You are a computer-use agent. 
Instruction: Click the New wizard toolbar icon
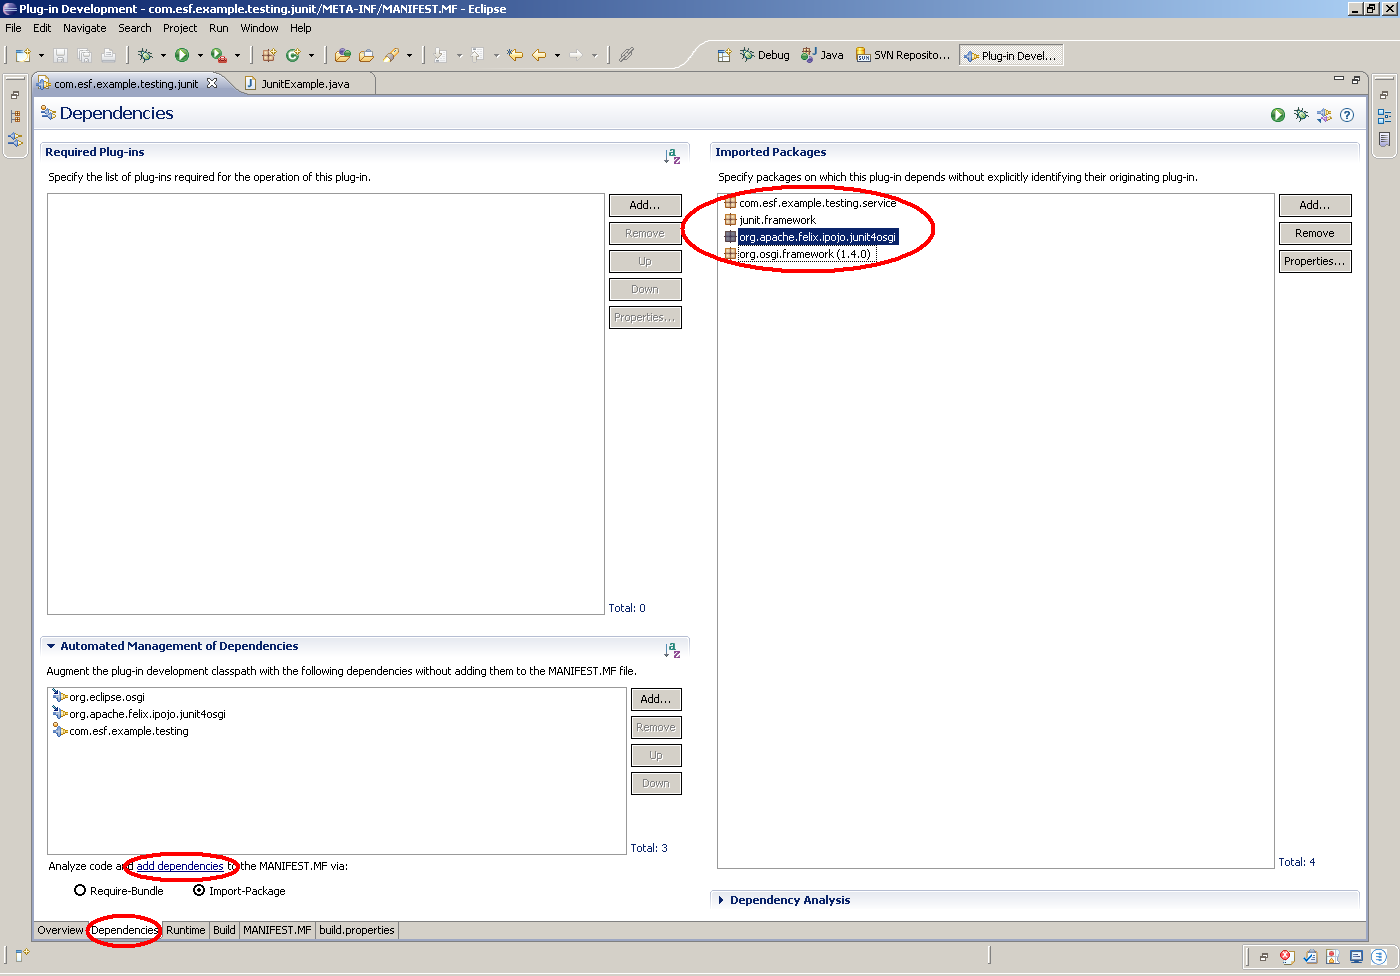(22, 55)
